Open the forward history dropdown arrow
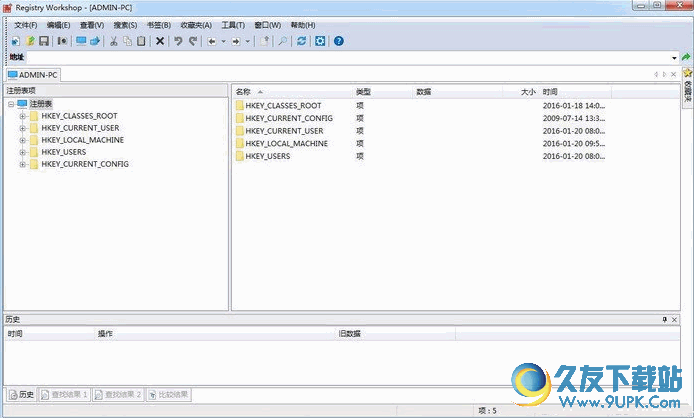Screen dimensions: 694x418 coord(247,42)
